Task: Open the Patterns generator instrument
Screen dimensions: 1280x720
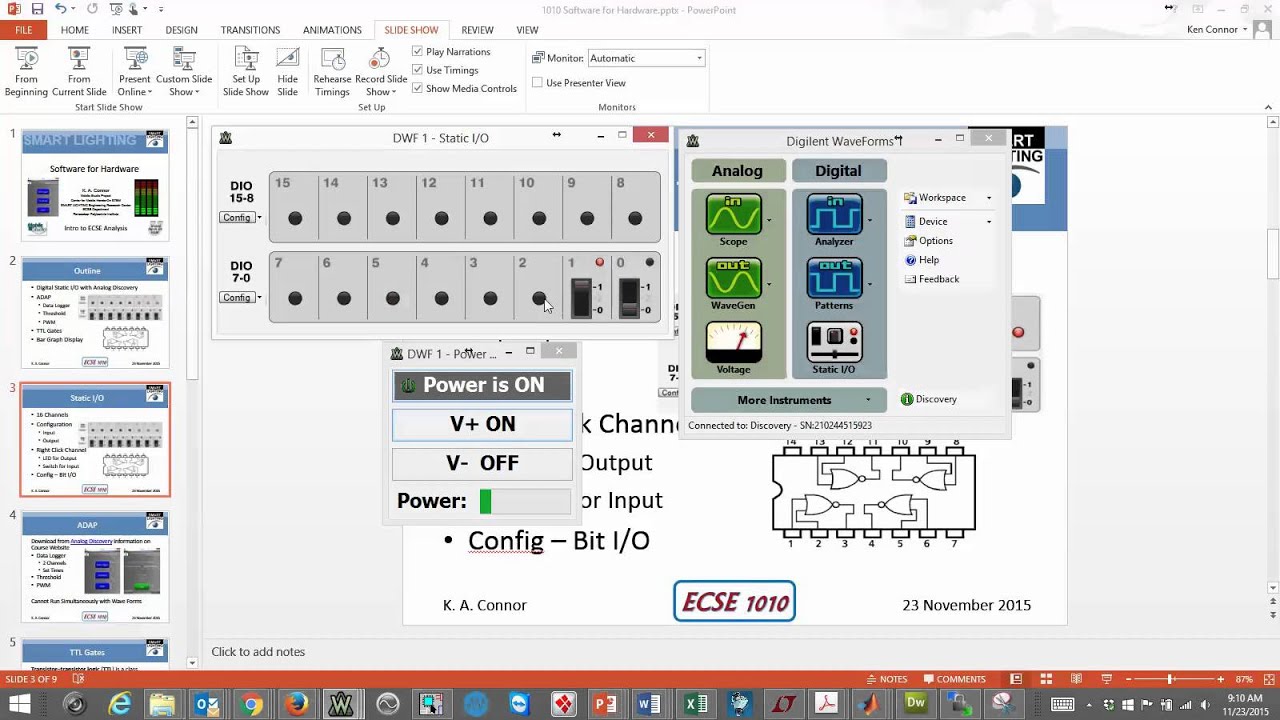Action: click(834, 285)
